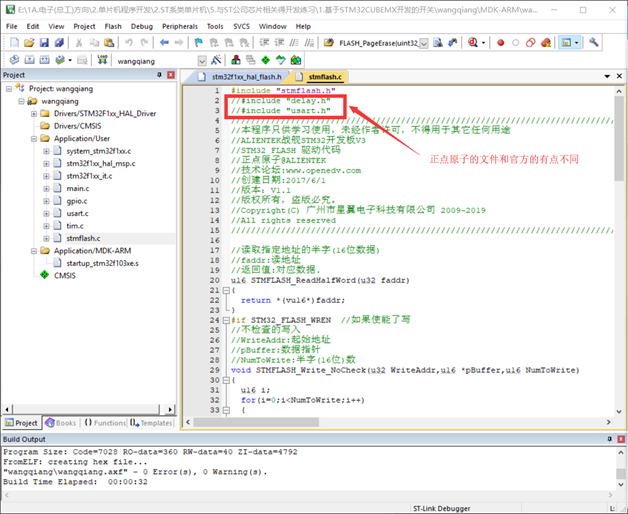
Task: Expand the main.c tree node
Action: point(46,188)
